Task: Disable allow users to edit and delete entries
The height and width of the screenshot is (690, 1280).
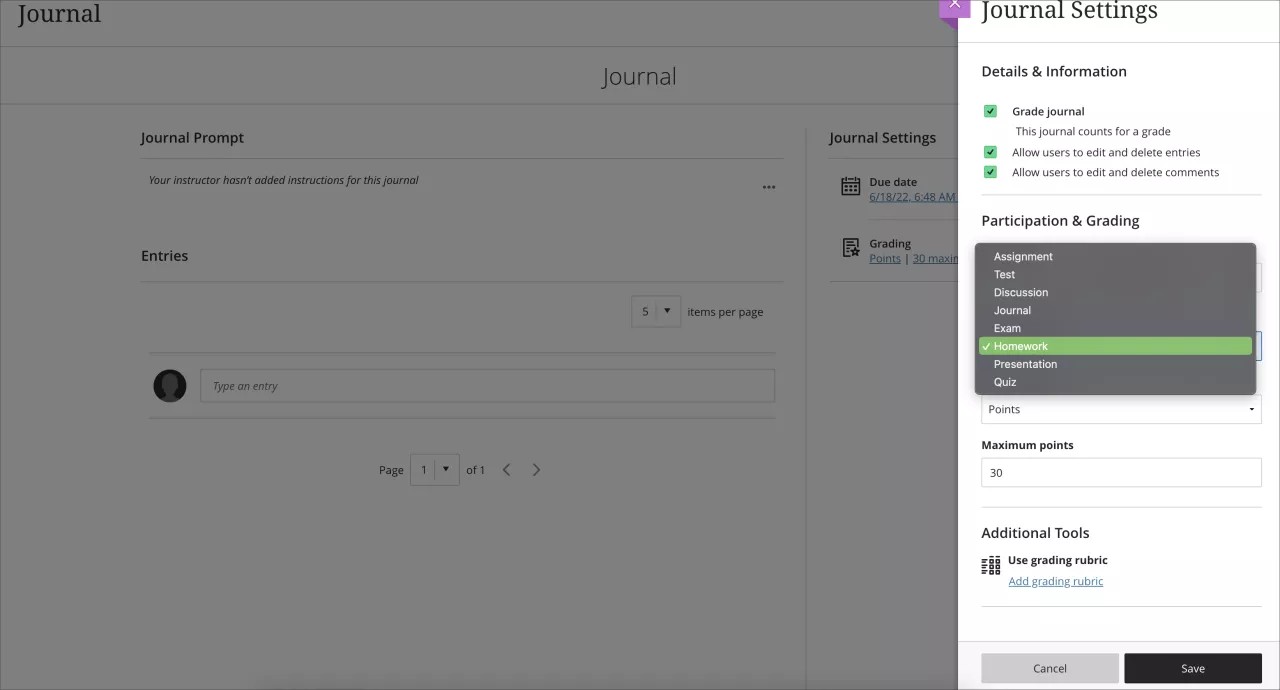Action: pyautogui.click(x=990, y=151)
